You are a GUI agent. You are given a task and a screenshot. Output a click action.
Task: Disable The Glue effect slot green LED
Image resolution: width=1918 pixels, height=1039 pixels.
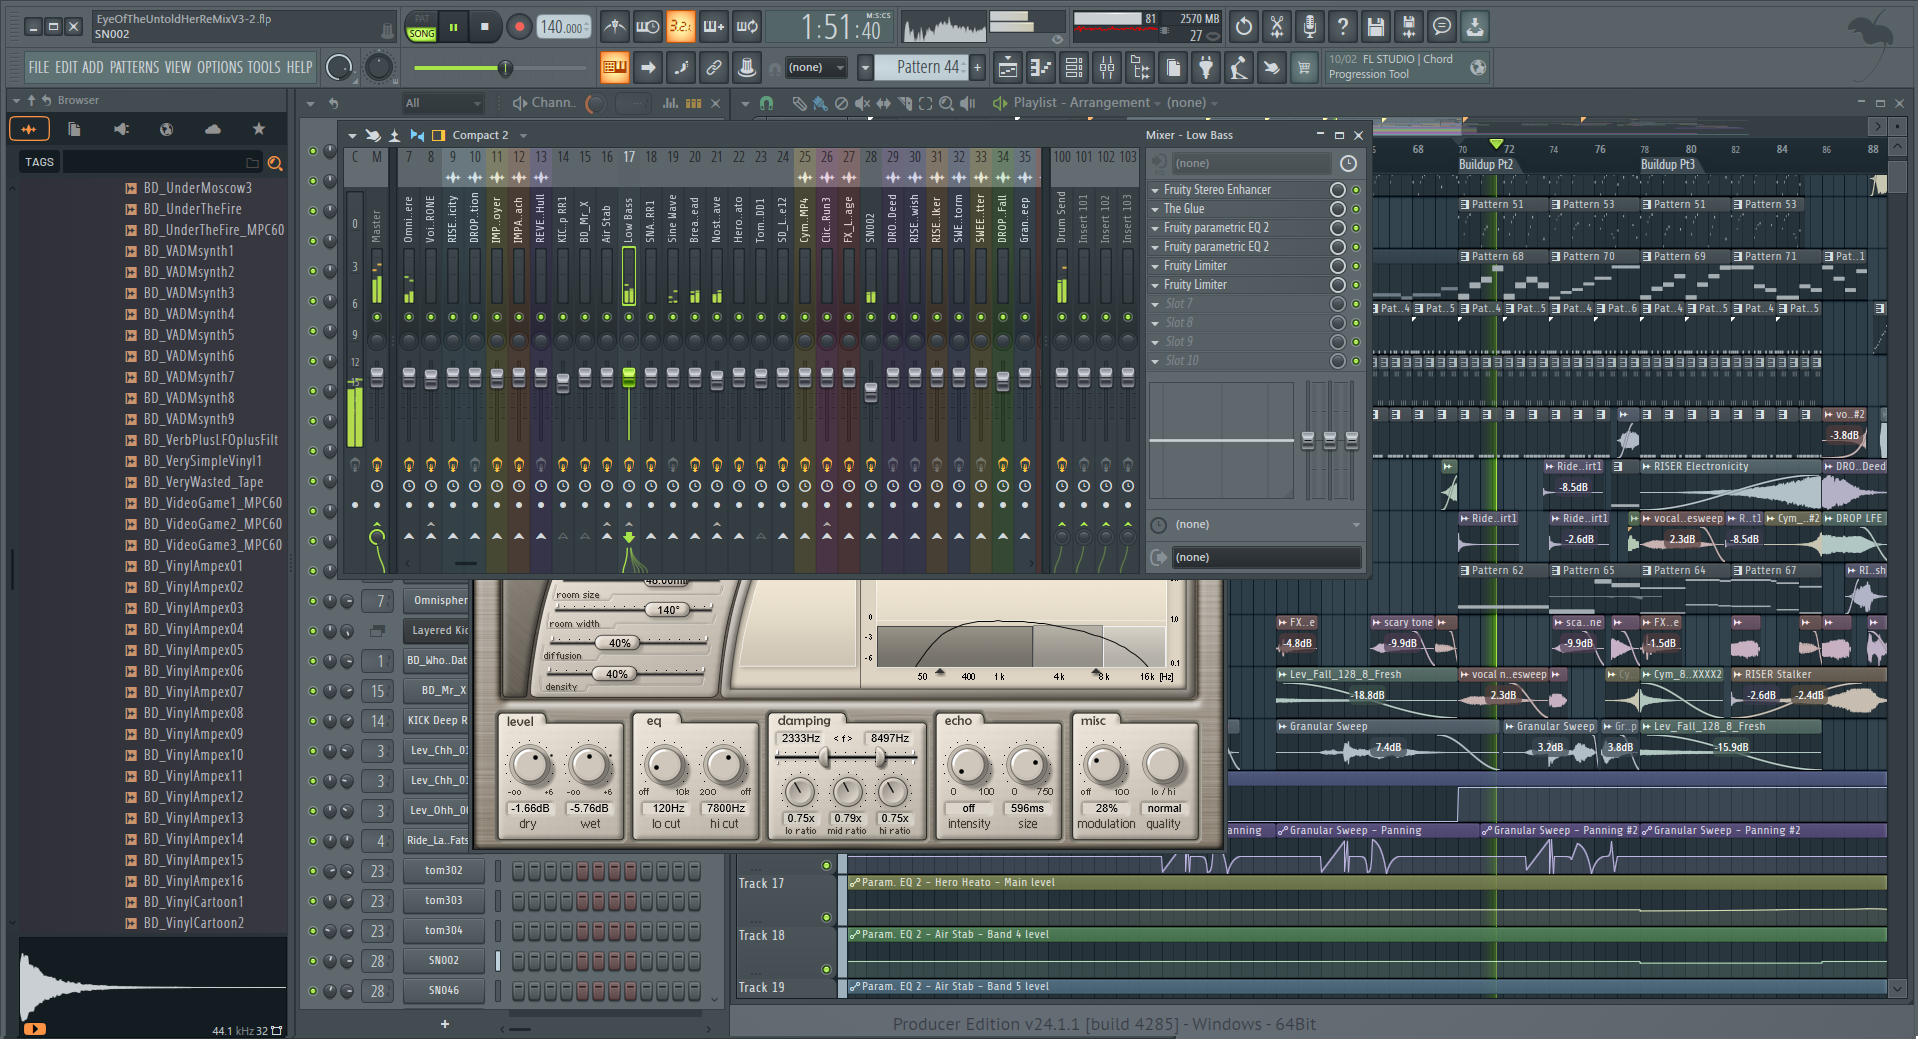coord(1356,209)
